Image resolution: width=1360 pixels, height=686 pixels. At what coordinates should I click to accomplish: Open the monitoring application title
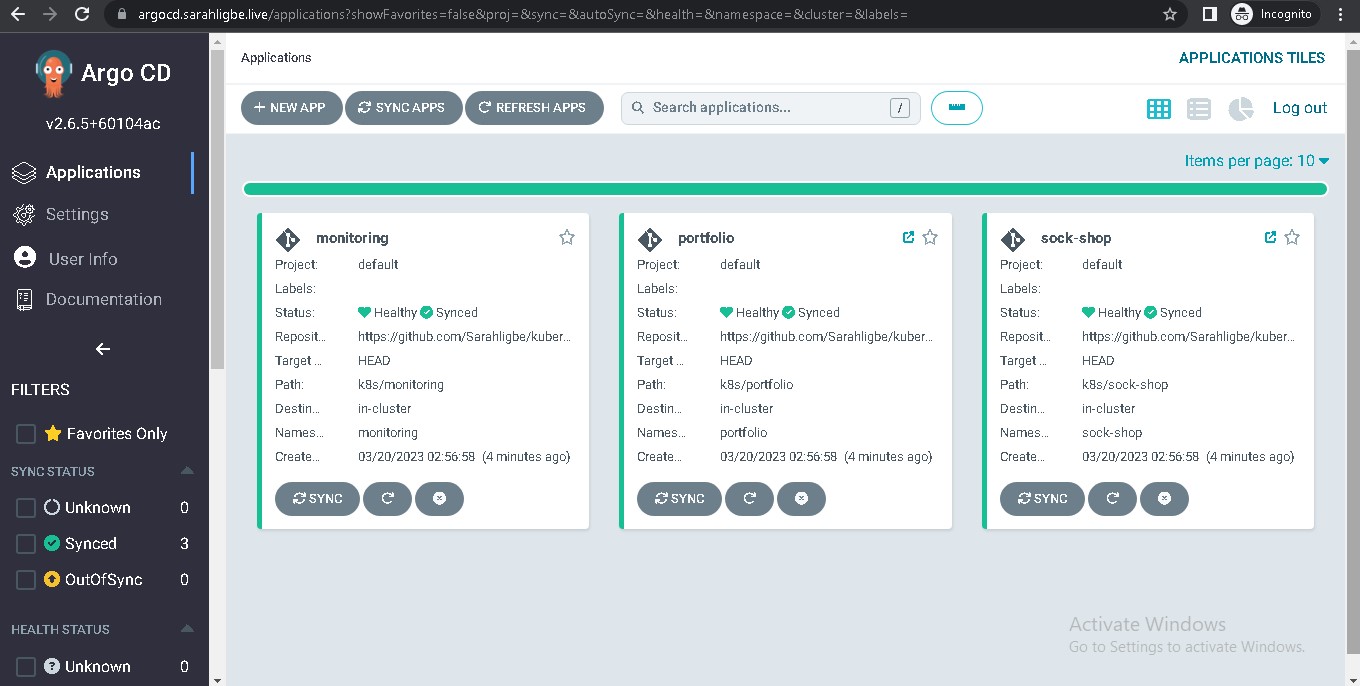click(x=352, y=238)
